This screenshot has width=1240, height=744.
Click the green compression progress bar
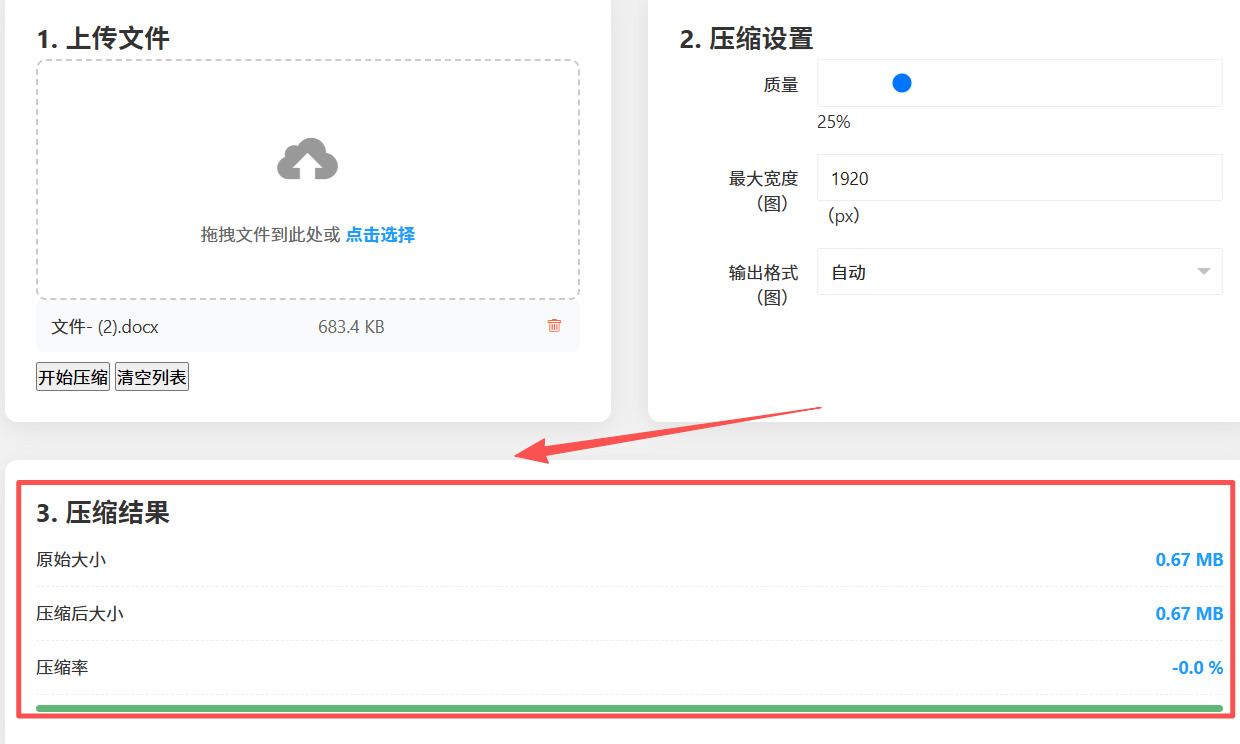pyautogui.click(x=629, y=708)
